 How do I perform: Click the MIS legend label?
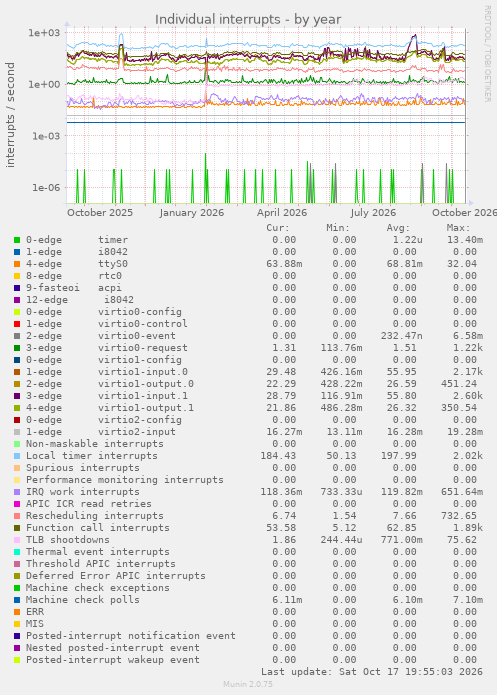pyautogui.click(x=35, y=624)
